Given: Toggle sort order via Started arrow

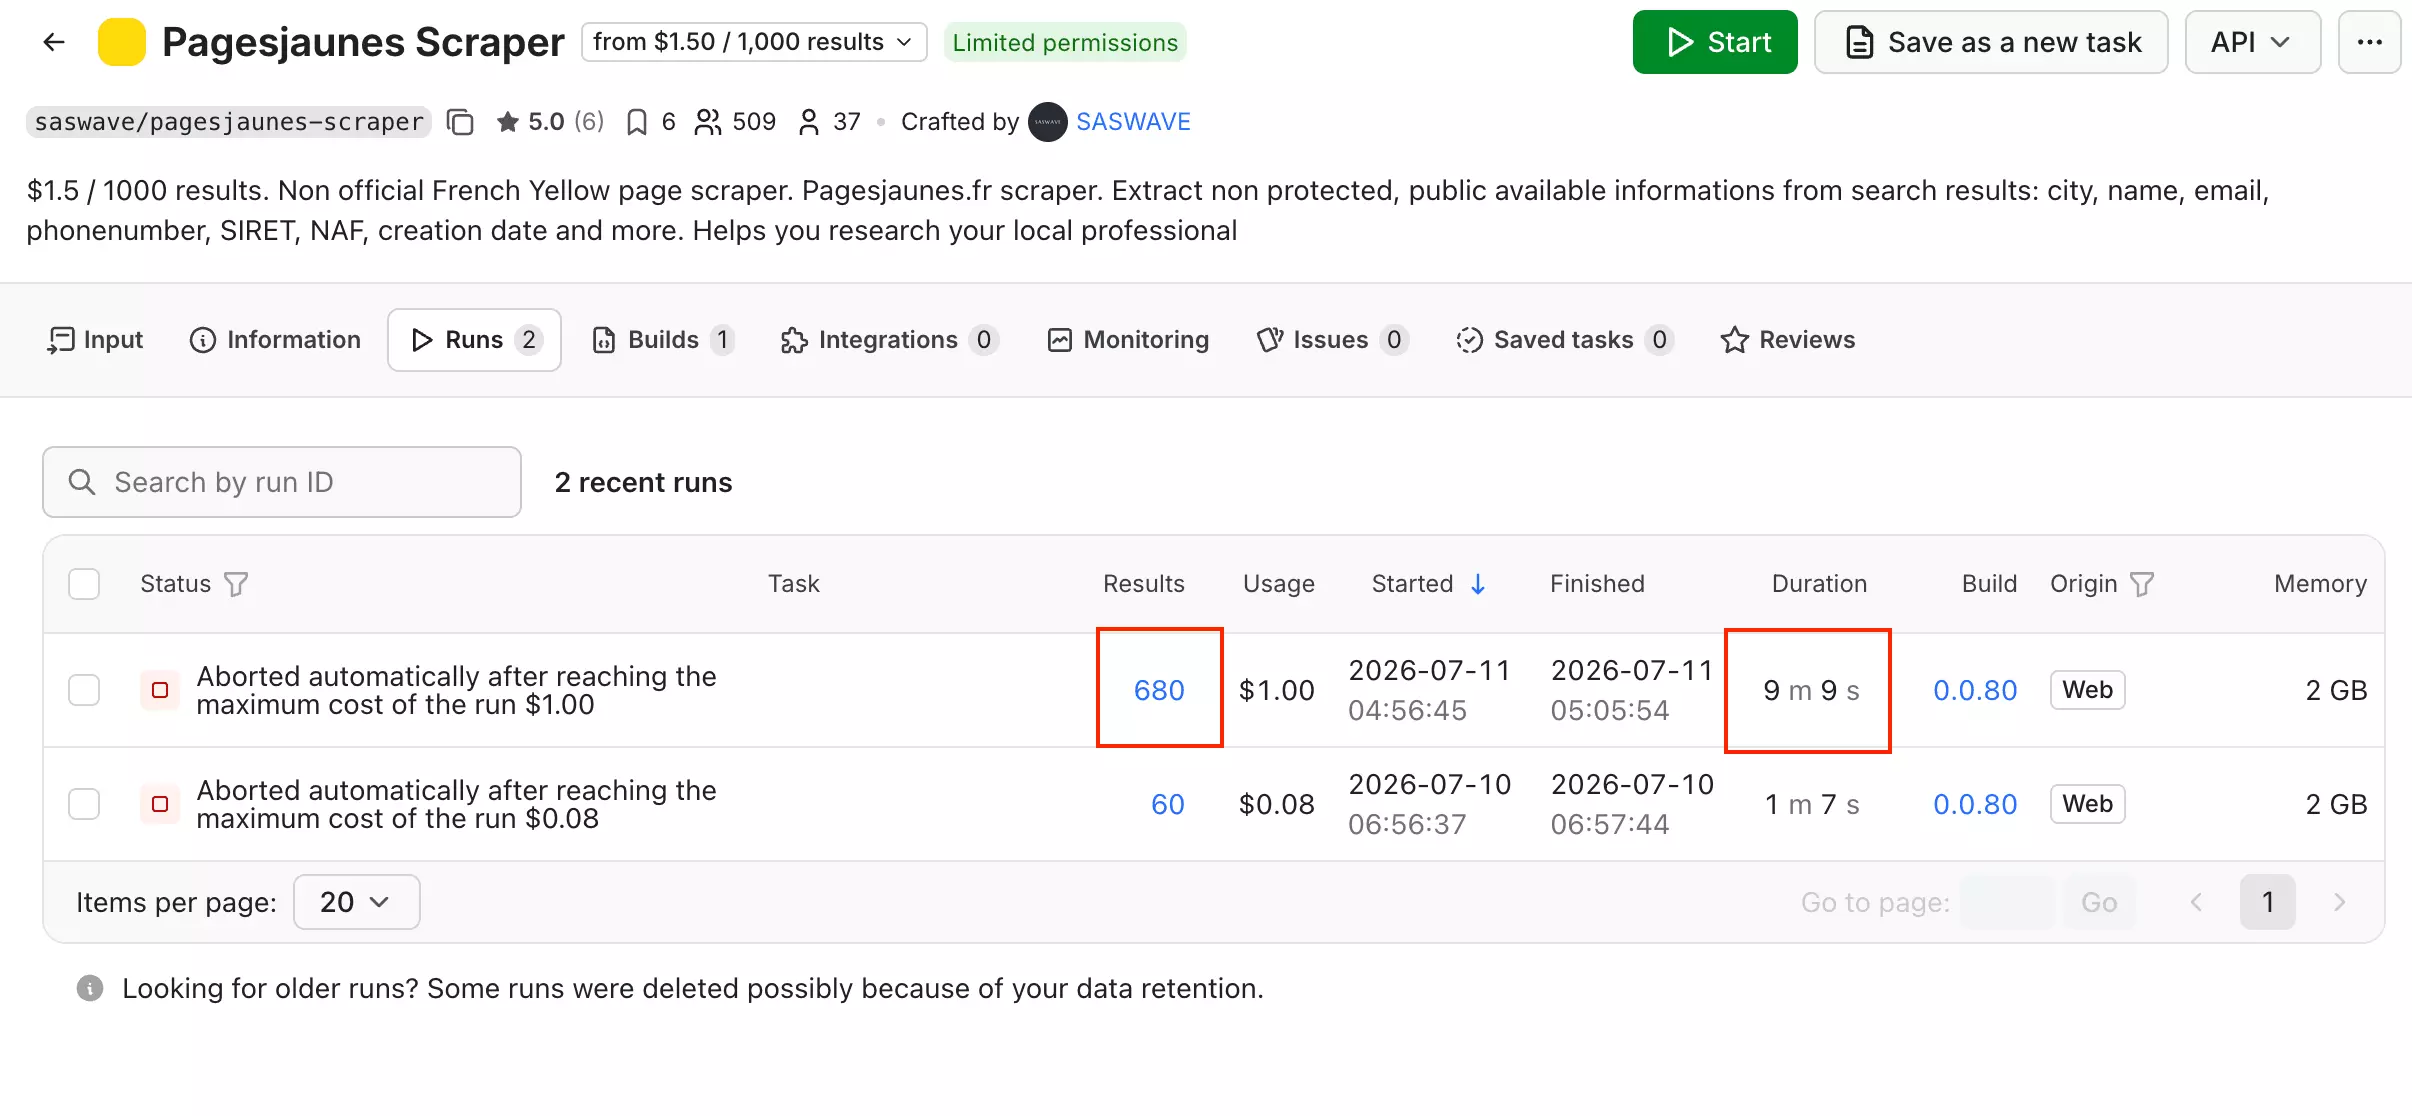Looking at the screenshot, I should click(1478, 584).
